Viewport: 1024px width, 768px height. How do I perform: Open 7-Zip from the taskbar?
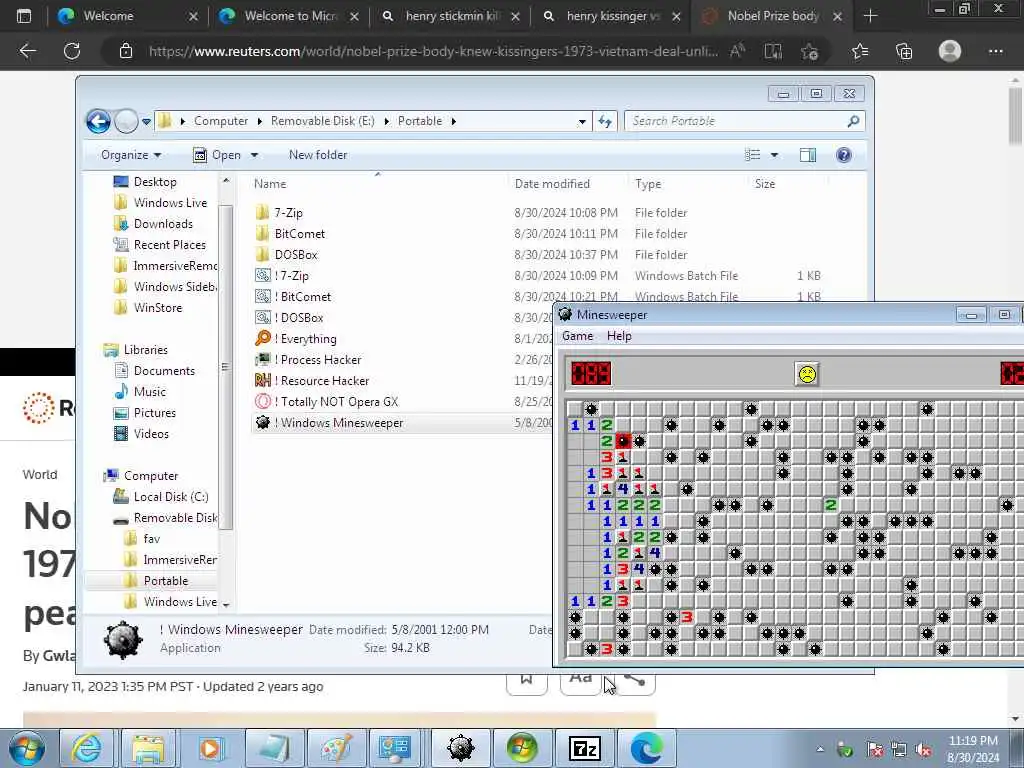[x=584, y=748]
